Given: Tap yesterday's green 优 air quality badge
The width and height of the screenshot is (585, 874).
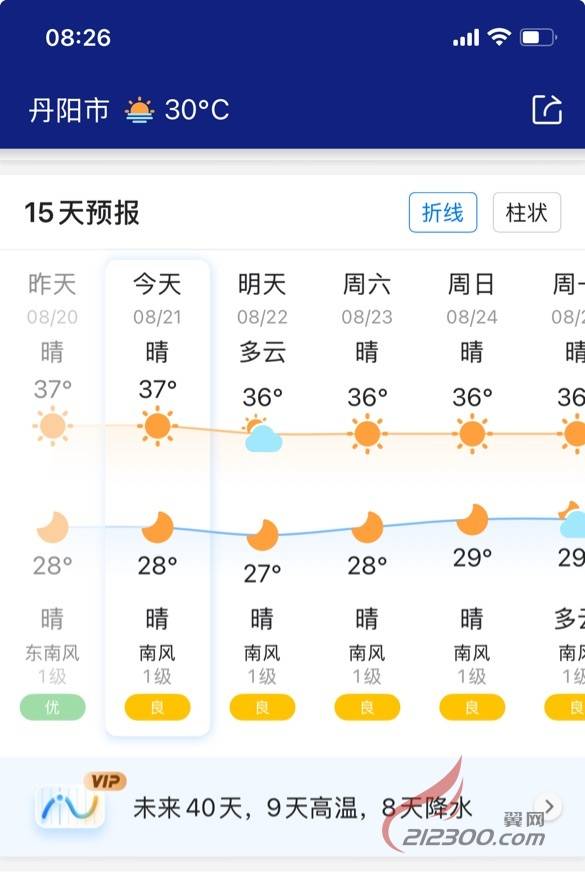Looking at the screenshot, I should coord(52,707).
